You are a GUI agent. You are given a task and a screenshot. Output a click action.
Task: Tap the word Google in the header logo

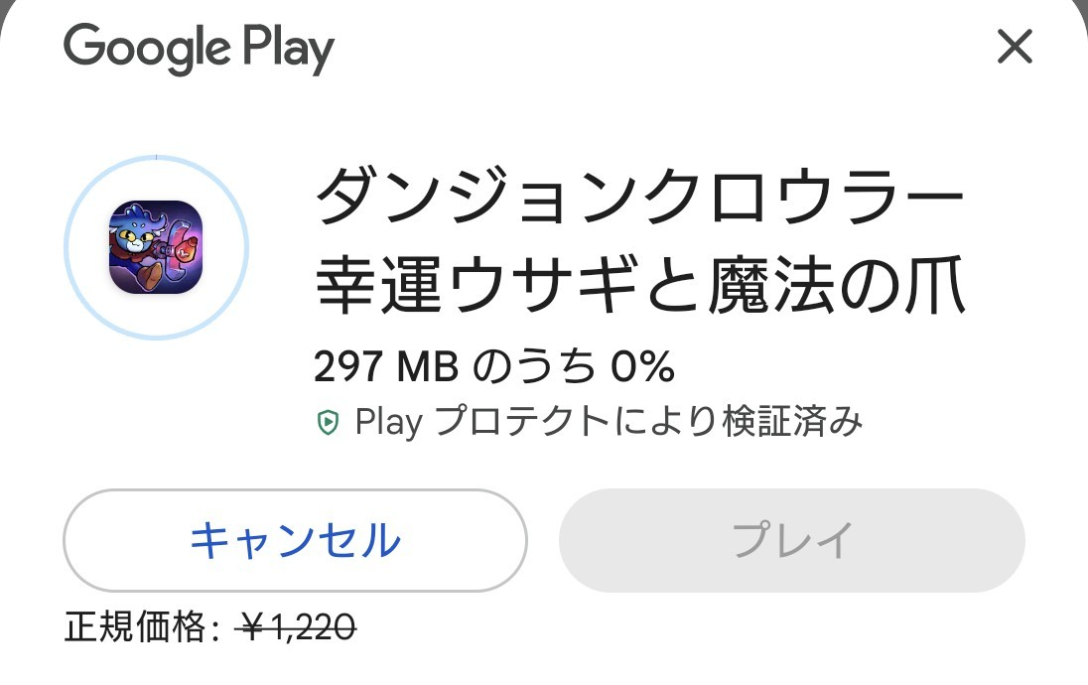tap(147, 47)
